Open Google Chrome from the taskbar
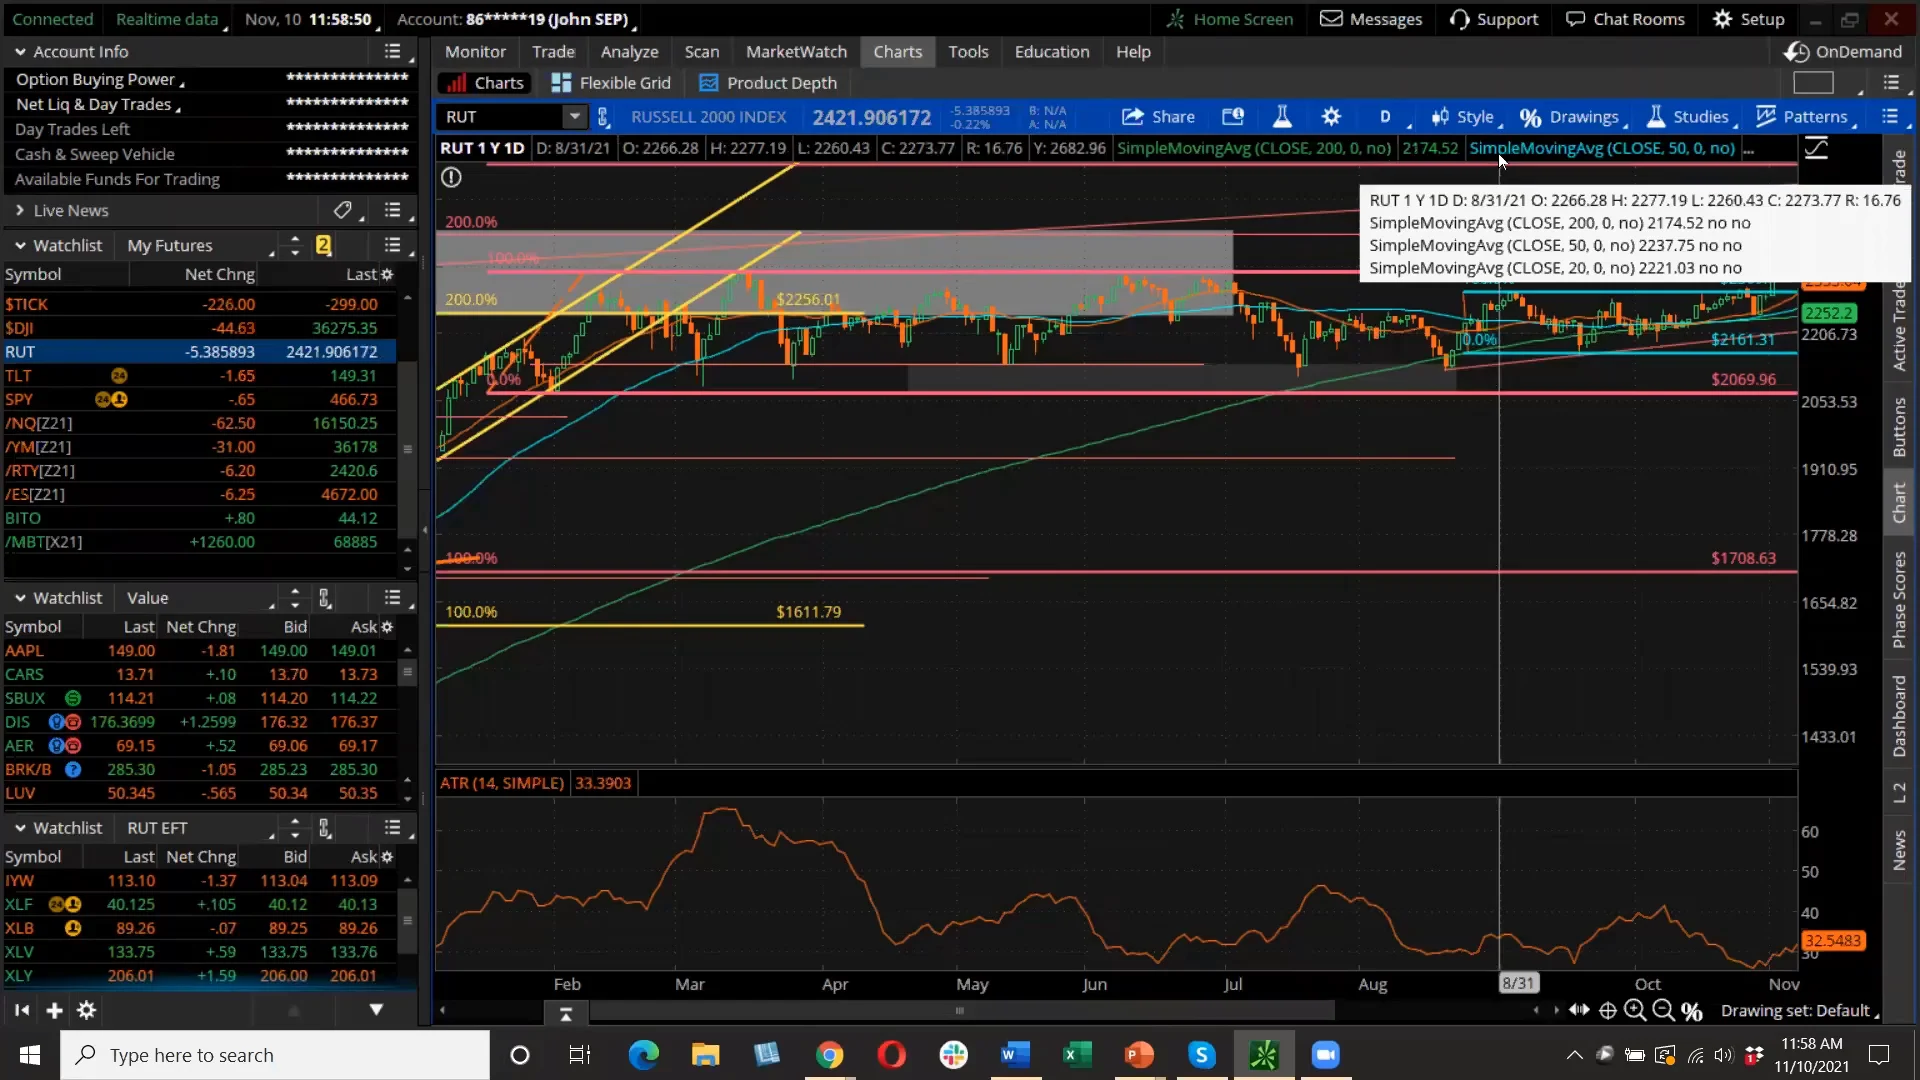The image size is (1920, 1080). pyautogui.click(x=829, y=1055)
